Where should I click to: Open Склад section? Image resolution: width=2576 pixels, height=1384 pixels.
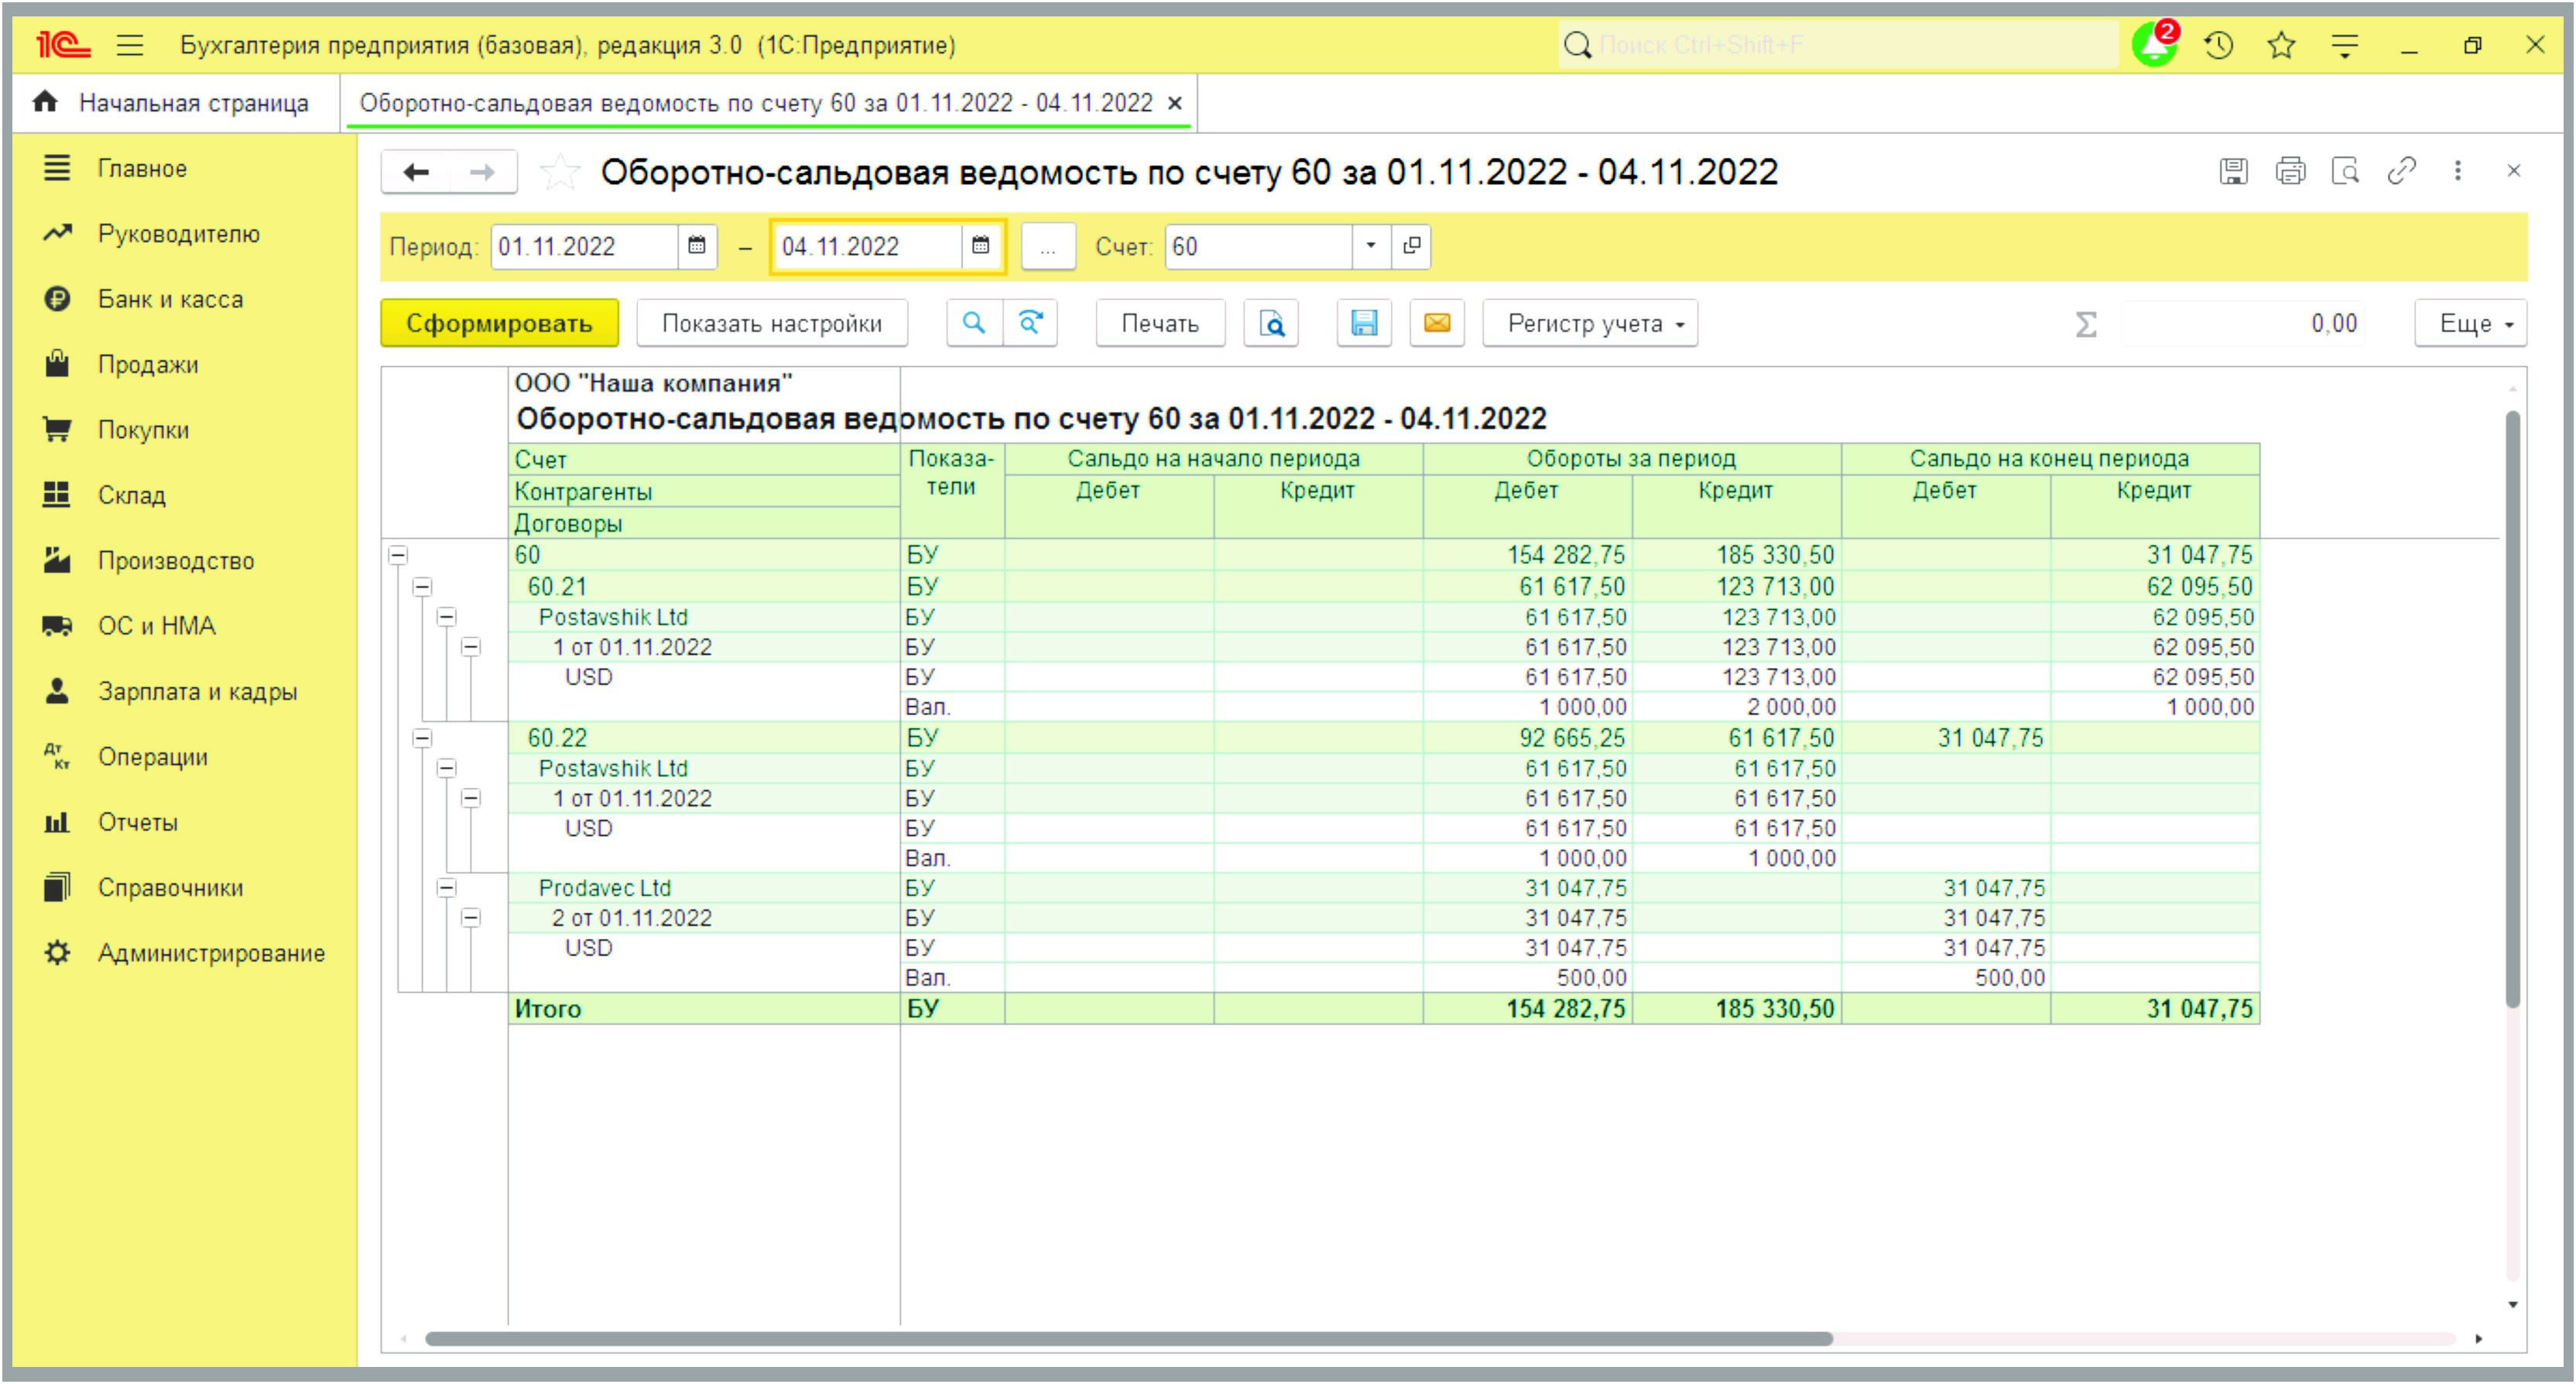(131, 495)
